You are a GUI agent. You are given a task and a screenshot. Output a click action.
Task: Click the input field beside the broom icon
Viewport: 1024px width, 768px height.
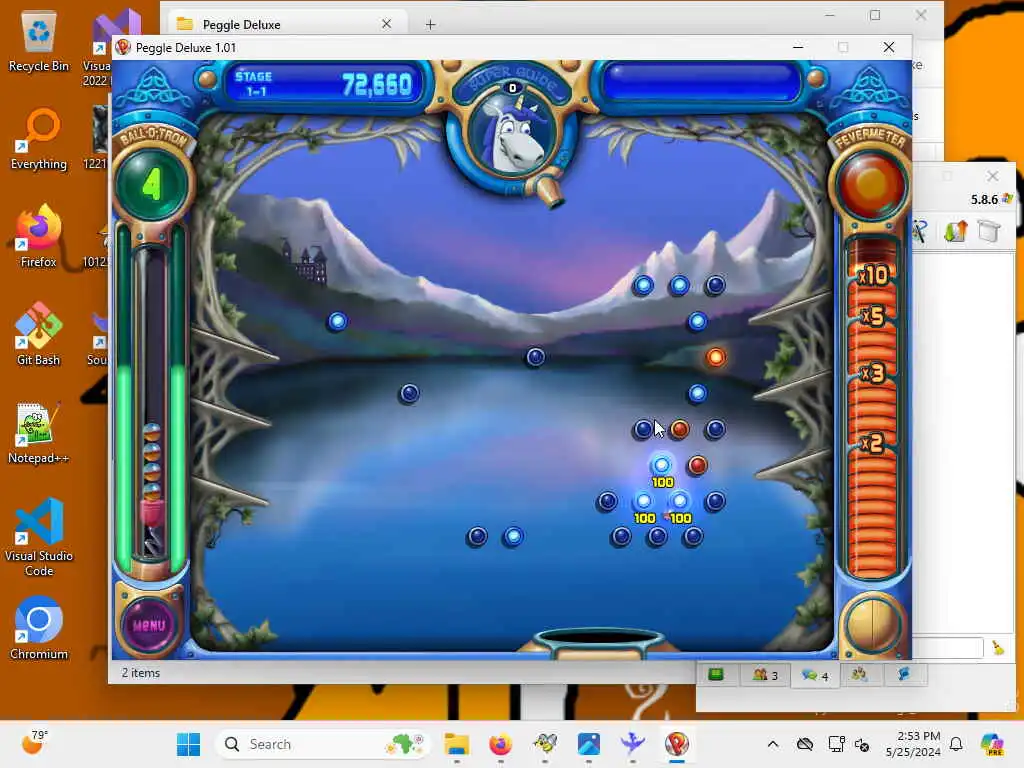coord(947,648)
